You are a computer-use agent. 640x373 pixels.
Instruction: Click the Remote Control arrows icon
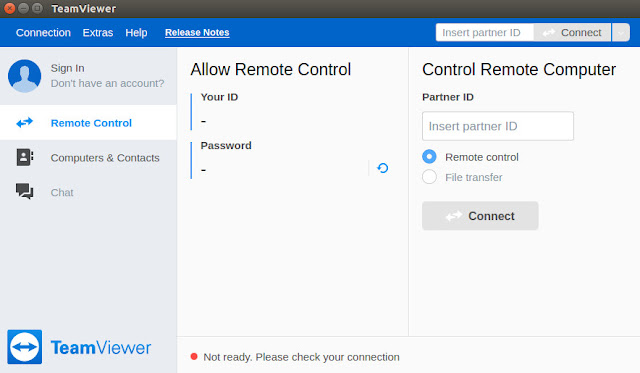(x=24, y=122)
